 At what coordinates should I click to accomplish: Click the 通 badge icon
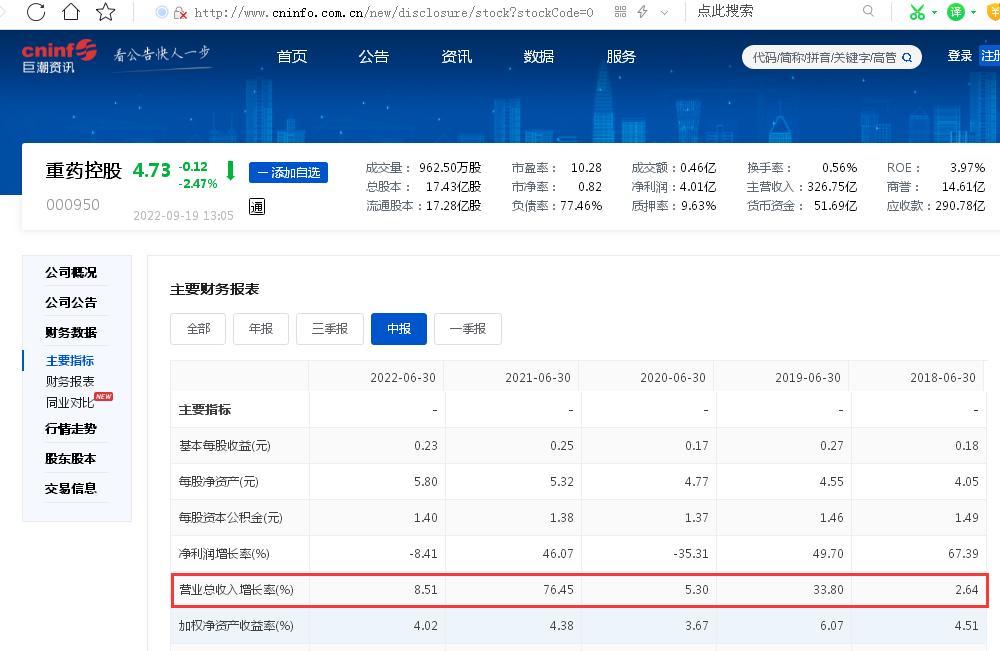[x=256, y=207]
